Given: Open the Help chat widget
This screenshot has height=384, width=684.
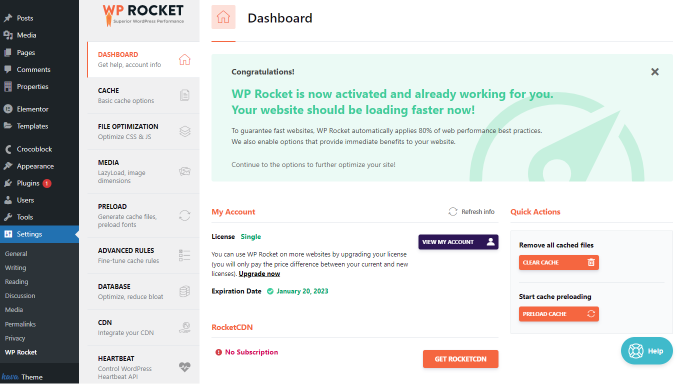Looking at the screenshot, I should click(646, 350).
